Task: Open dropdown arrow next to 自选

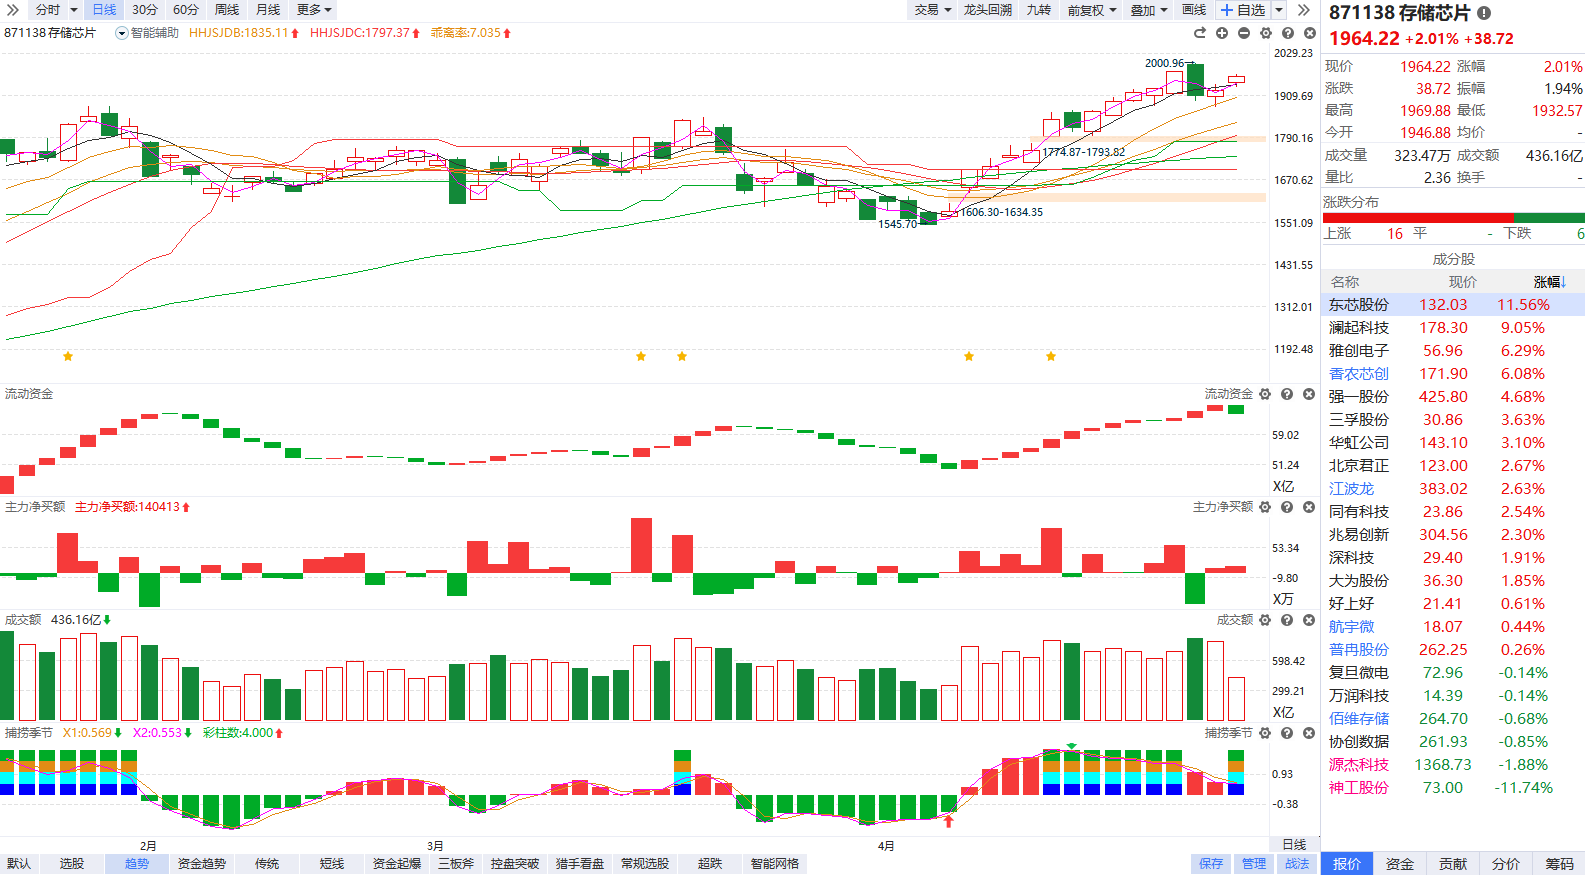Action: pos(1279,10)
